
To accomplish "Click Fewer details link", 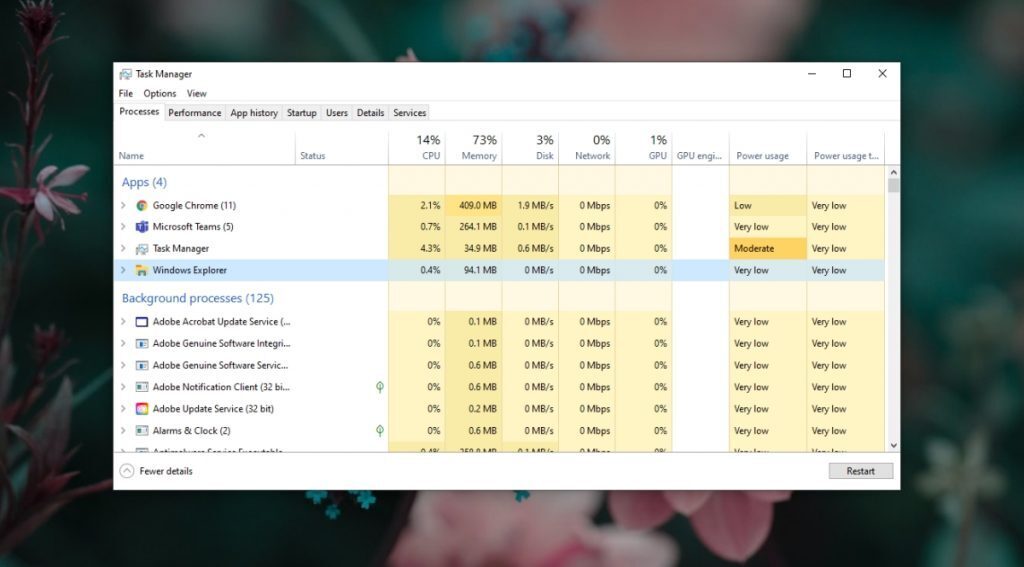I will pyautogui.click(x=166, y=471).
